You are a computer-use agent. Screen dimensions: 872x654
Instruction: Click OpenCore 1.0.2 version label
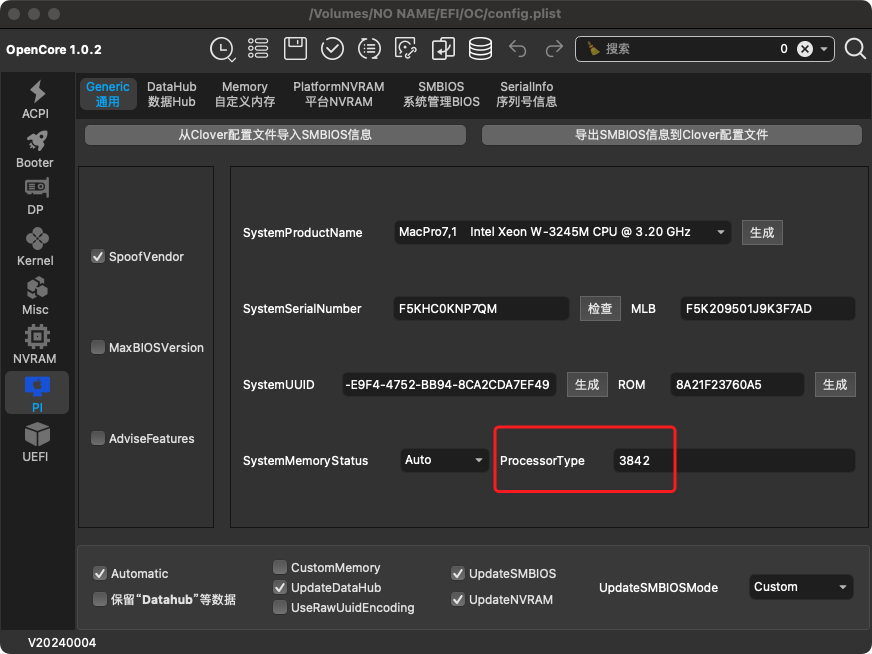coord(54,49)
